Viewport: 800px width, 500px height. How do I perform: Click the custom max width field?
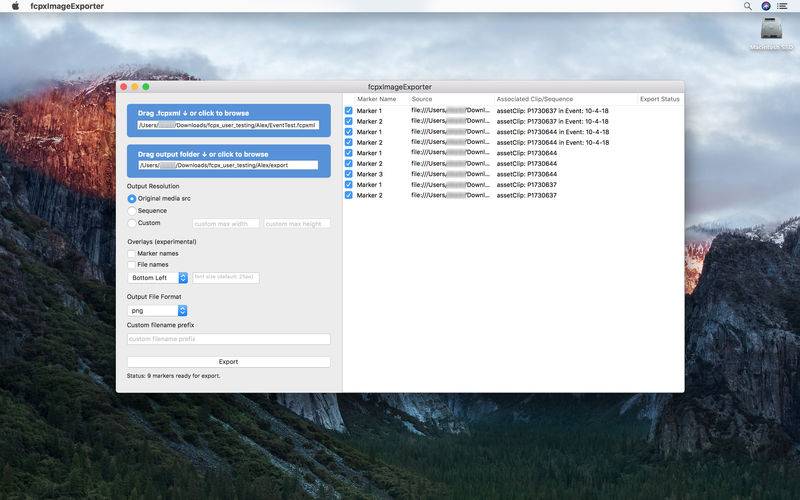(x=226, y=223)
